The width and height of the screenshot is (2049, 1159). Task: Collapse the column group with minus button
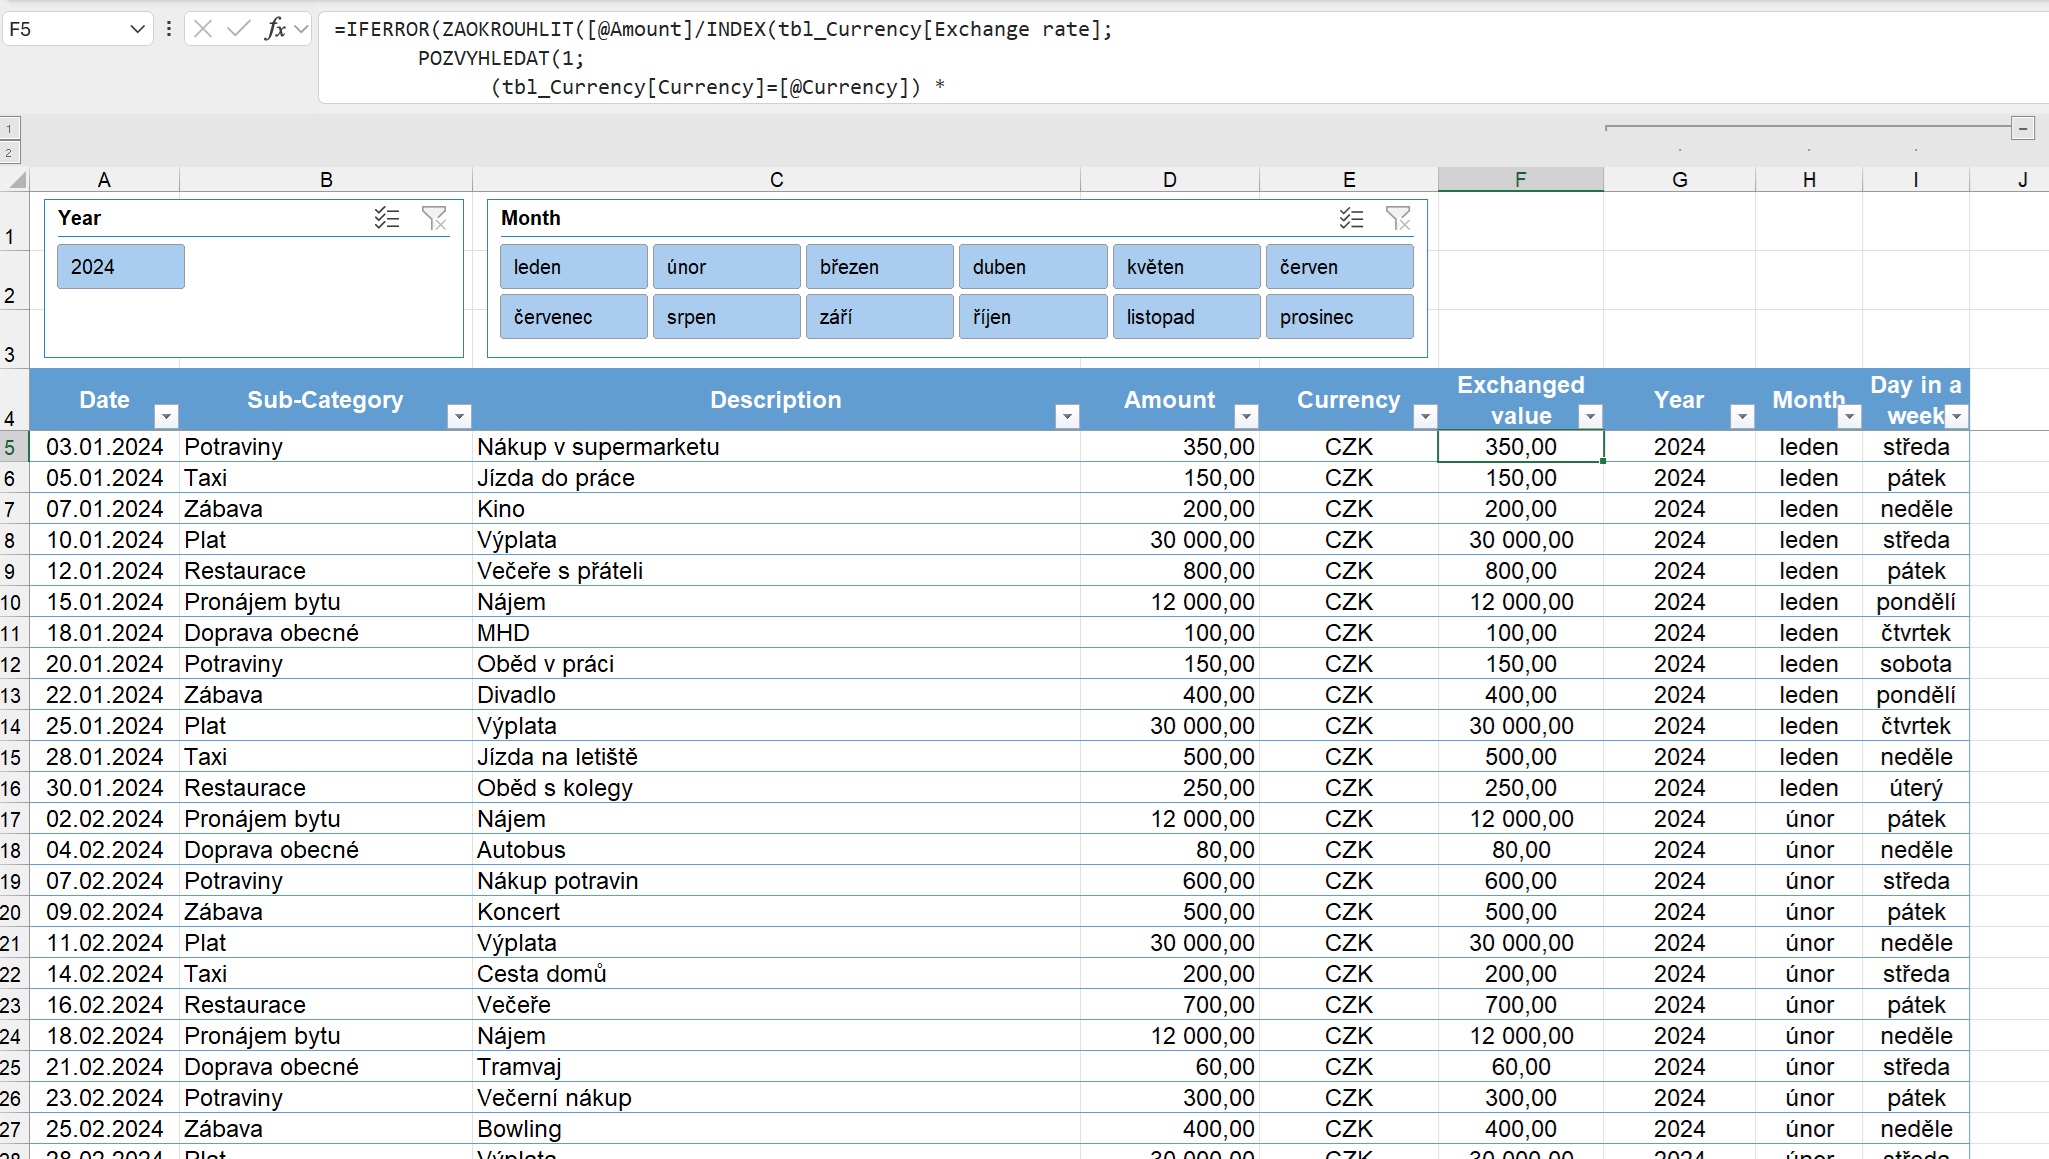point(2023,128)
